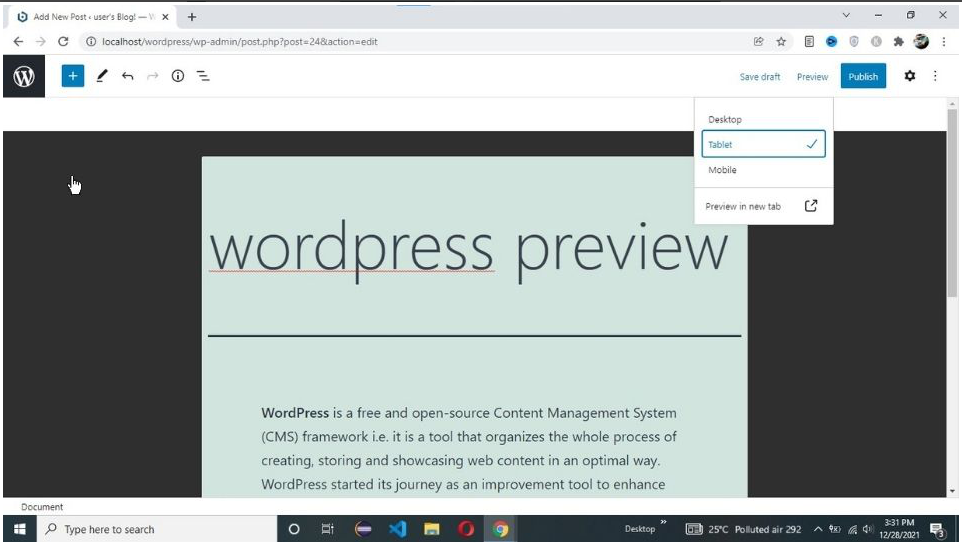Open the document details info icon
The width and height of the screenshot is (962, 545).
coord(177,76)
